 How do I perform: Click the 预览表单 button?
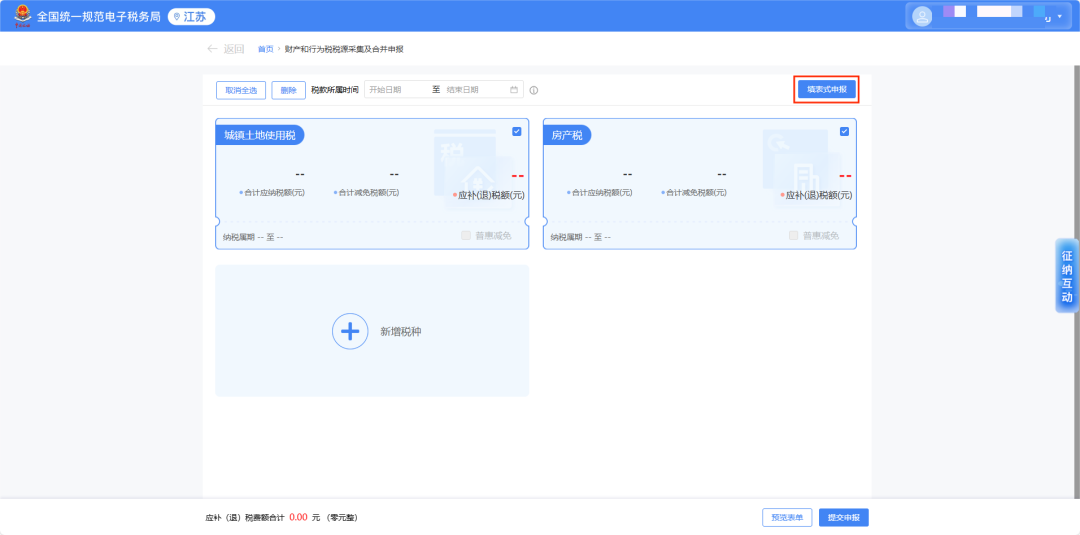(x=787, y=518)
